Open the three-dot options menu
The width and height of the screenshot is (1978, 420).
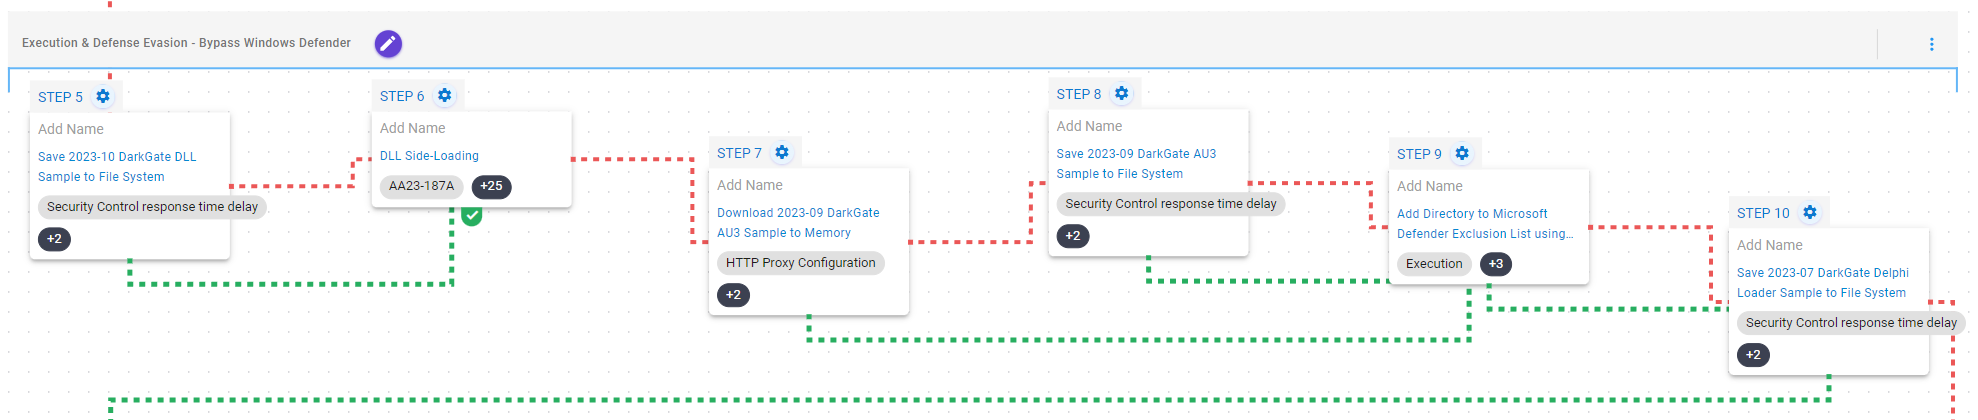point(1931,44)
